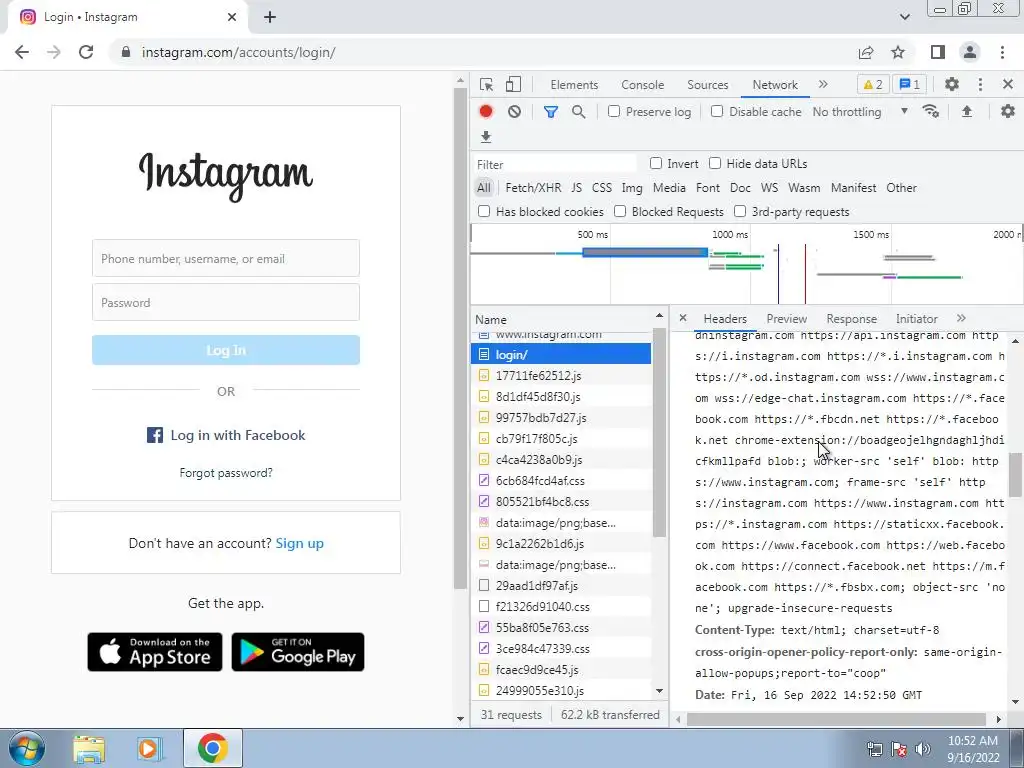Open network panel settings gear

(1008, 112)
